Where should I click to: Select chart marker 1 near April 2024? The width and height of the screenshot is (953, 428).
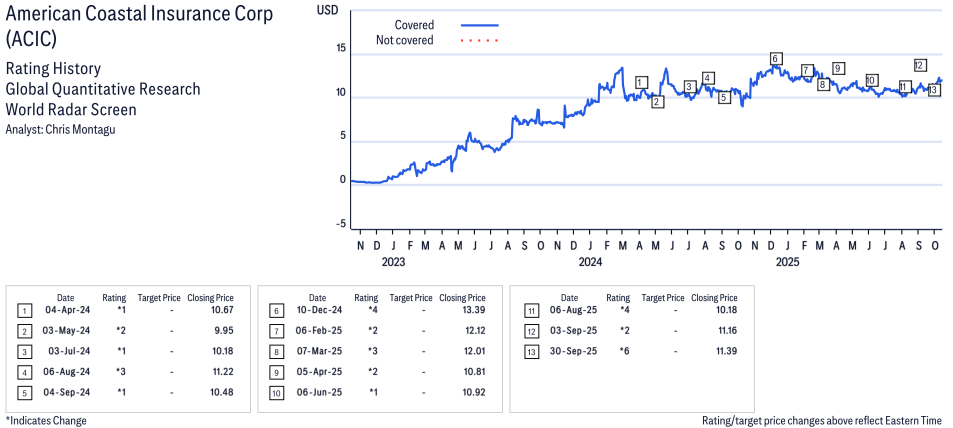tap(641, 82)
